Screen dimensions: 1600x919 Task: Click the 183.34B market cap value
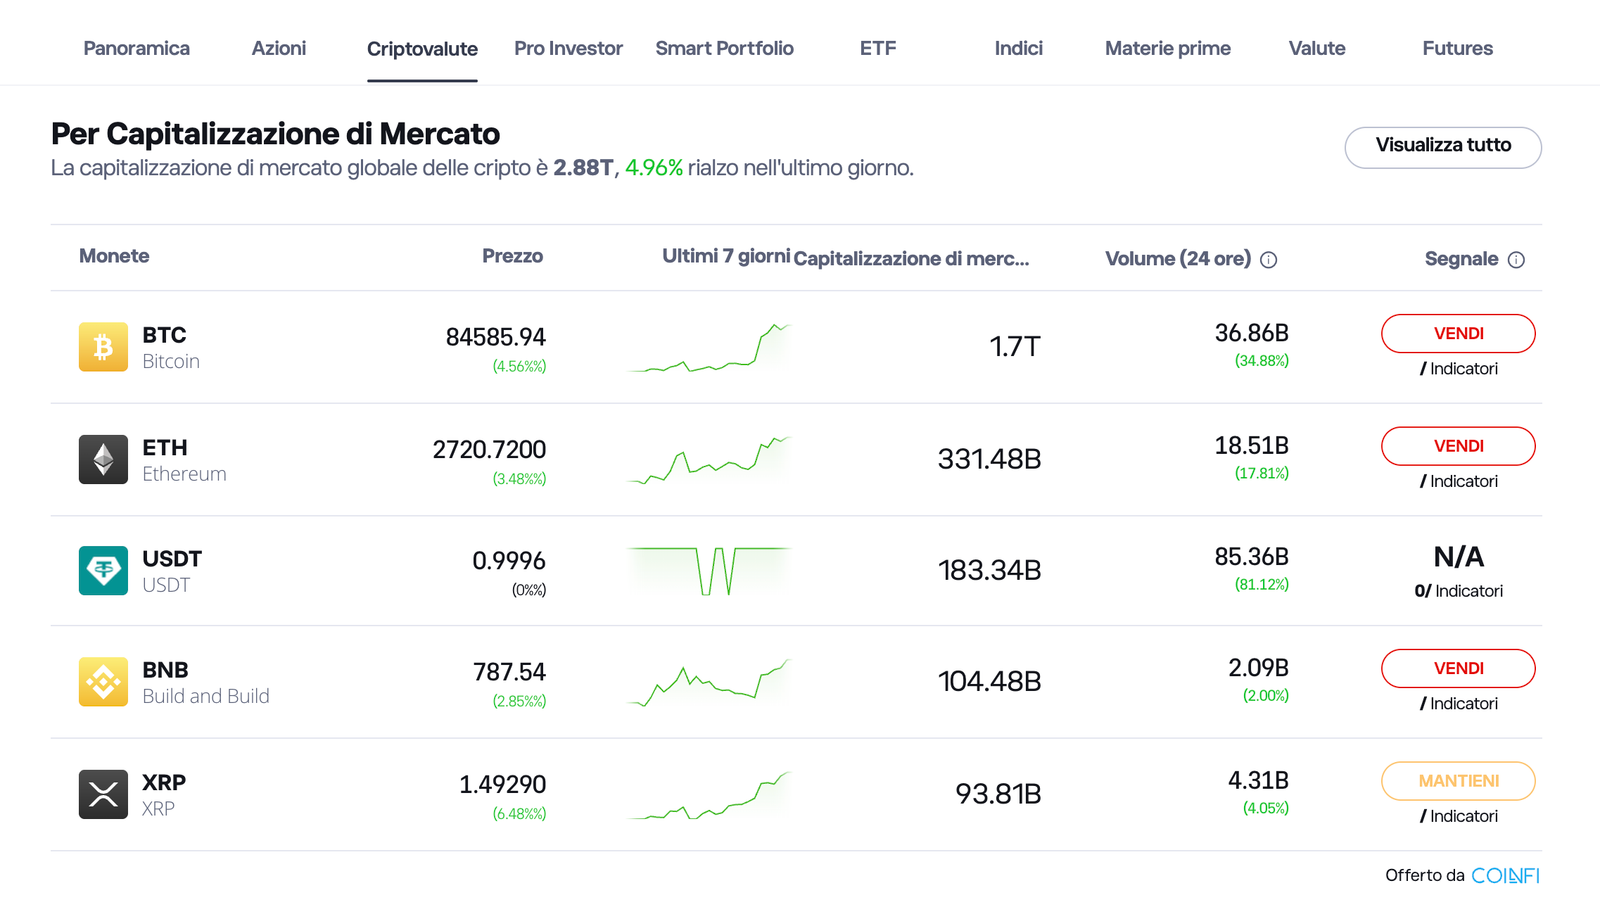[x=989, y=571]
